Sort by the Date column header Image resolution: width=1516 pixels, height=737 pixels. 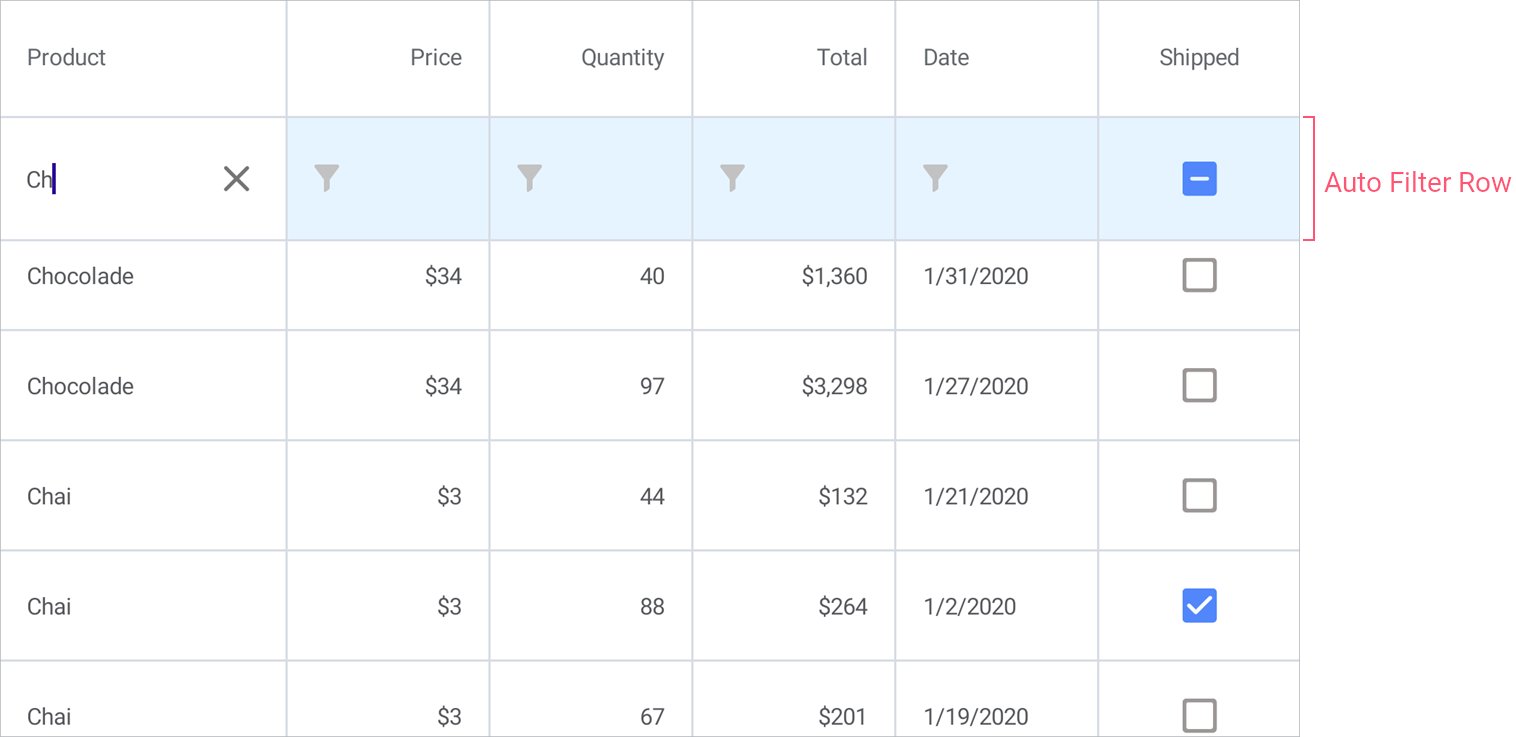946,58
